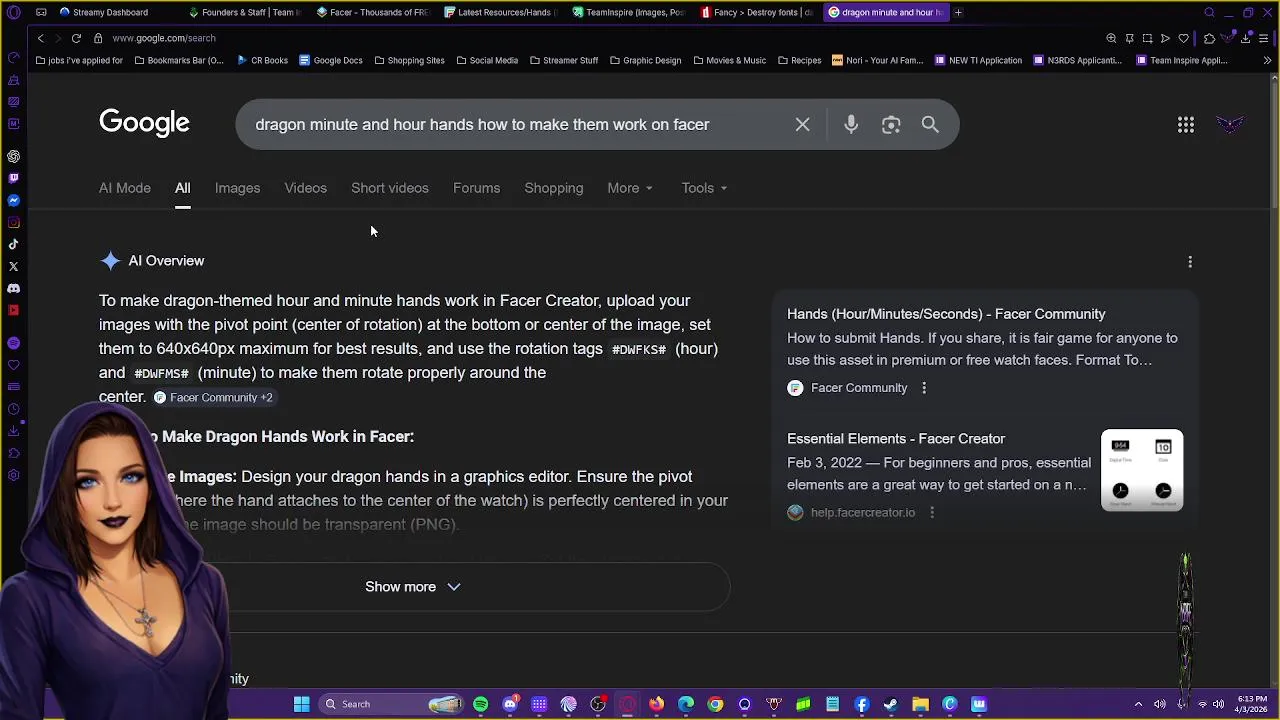Screen dimensions: 1280x720
Task: Show hidden system tray icons
Action: tap(1138, 704)
